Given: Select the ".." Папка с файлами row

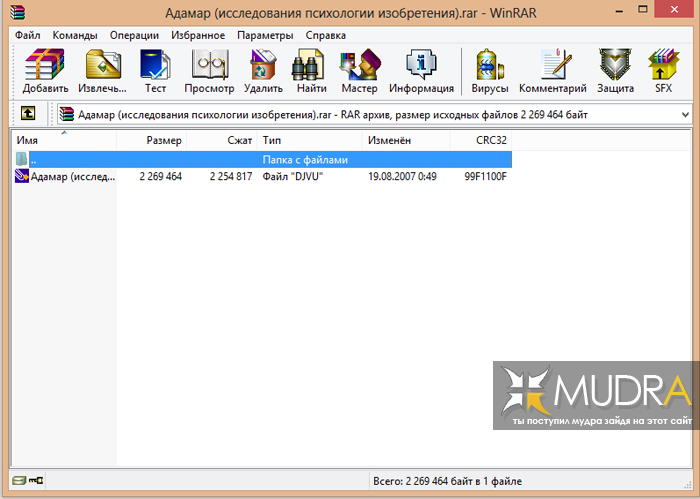Looking at the screenshot, I should 262,159.
